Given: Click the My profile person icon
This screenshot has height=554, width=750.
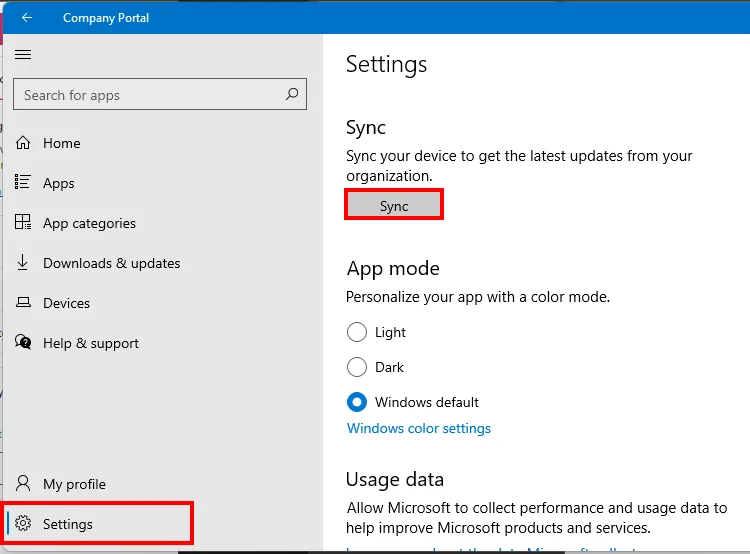Looking at the screenshot, I should 22,483.
